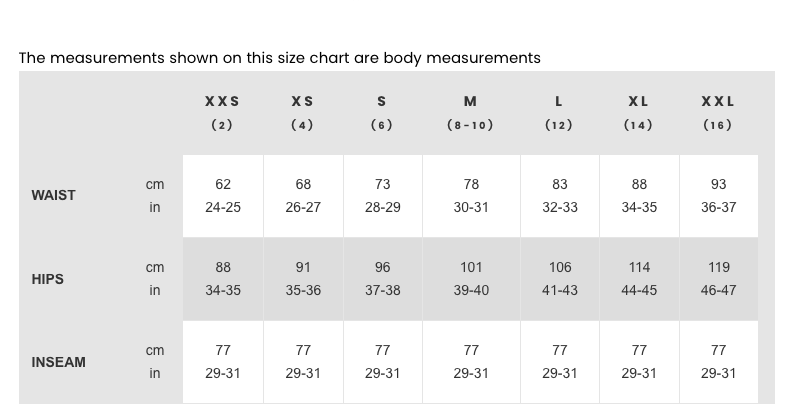Click the INSEAM row label
The width and height of the screenshot is (793, 418).
[x=58, y=362]
